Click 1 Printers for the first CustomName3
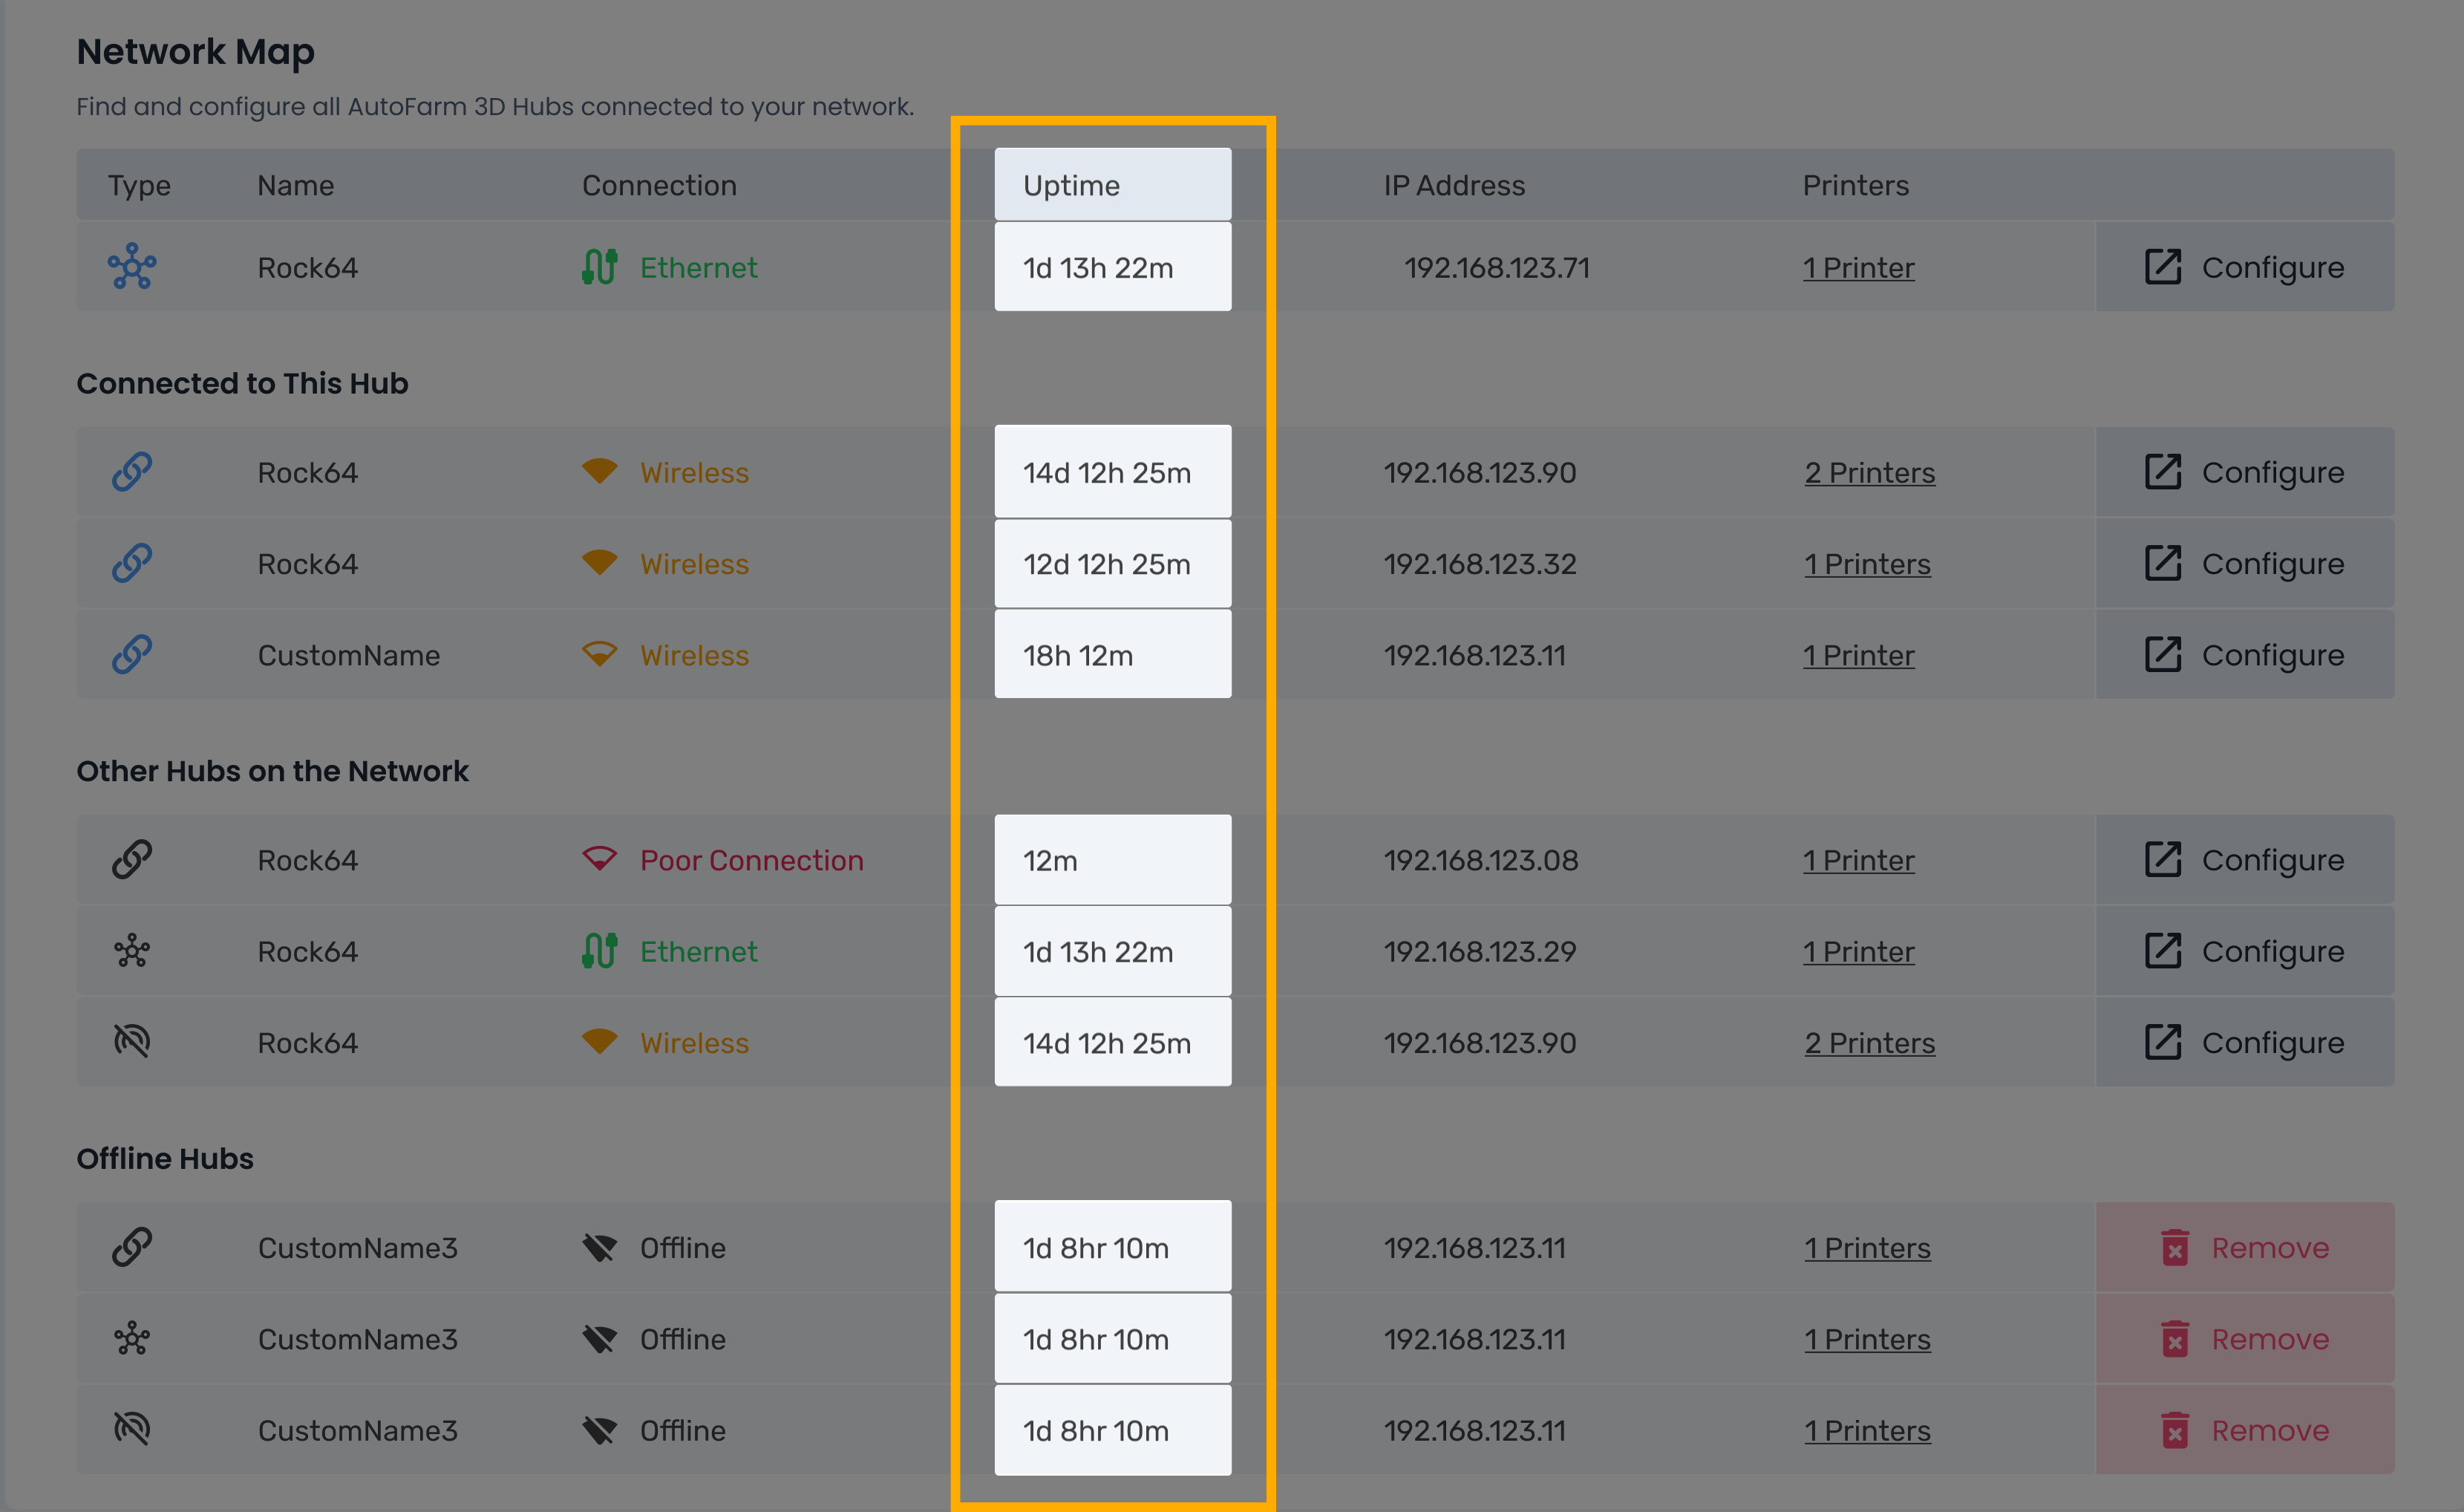 coord(1867,1248)
